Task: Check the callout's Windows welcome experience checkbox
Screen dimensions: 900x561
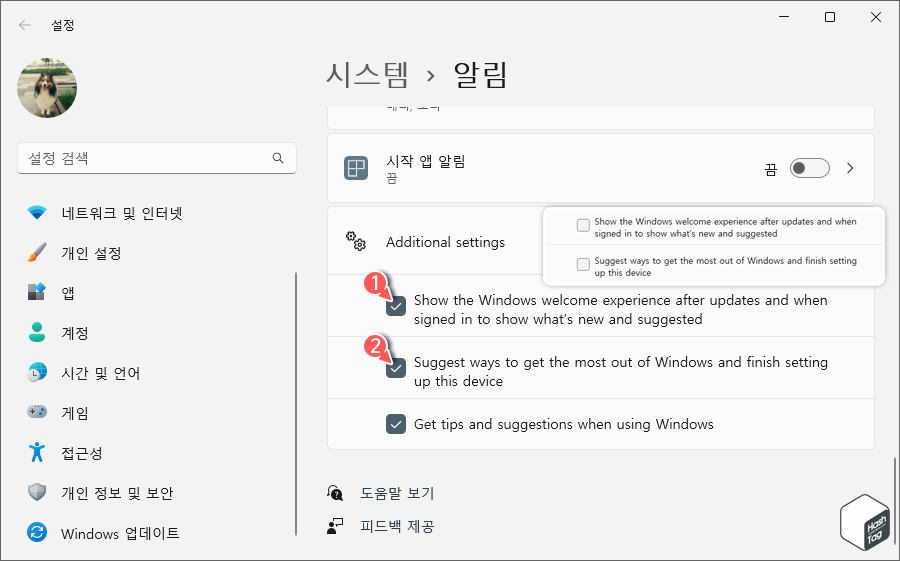Action: 583,225
